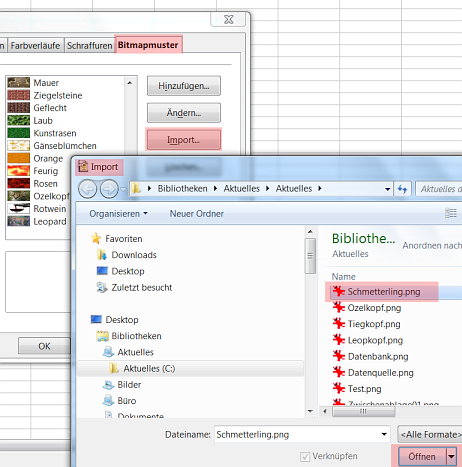Click the Neuer Ordner button
Image resolution: width=462 pixels, height=467 pixels.
[197, 214]
